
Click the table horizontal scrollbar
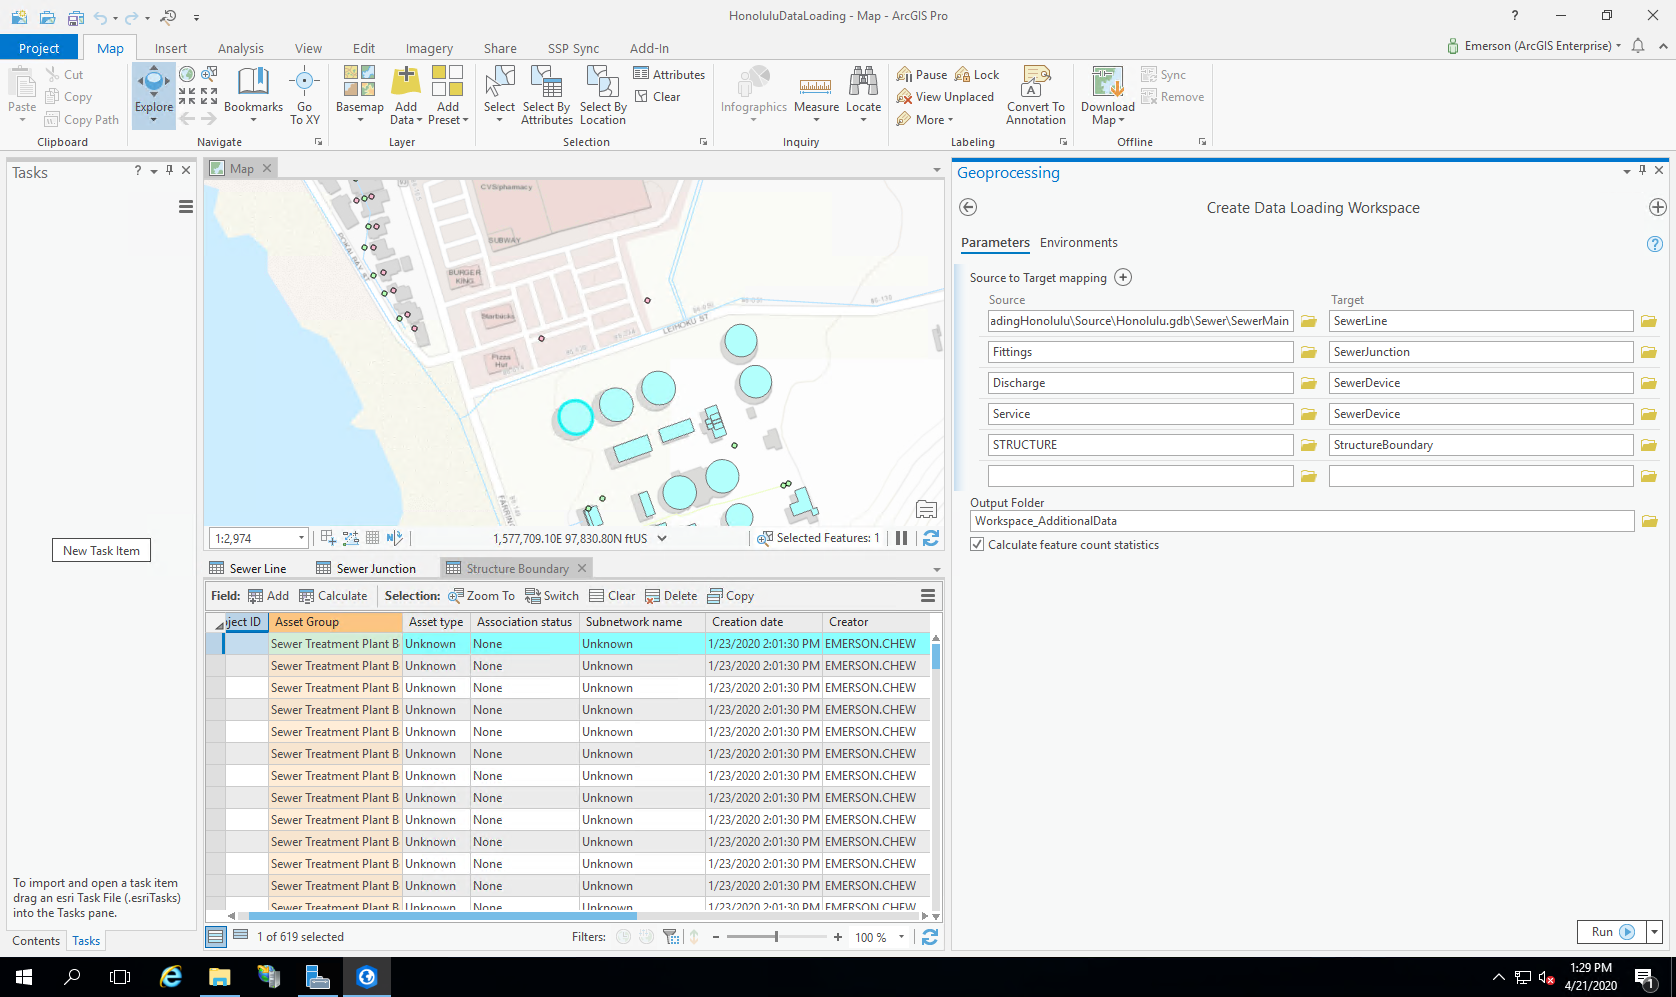pos(442,915)
